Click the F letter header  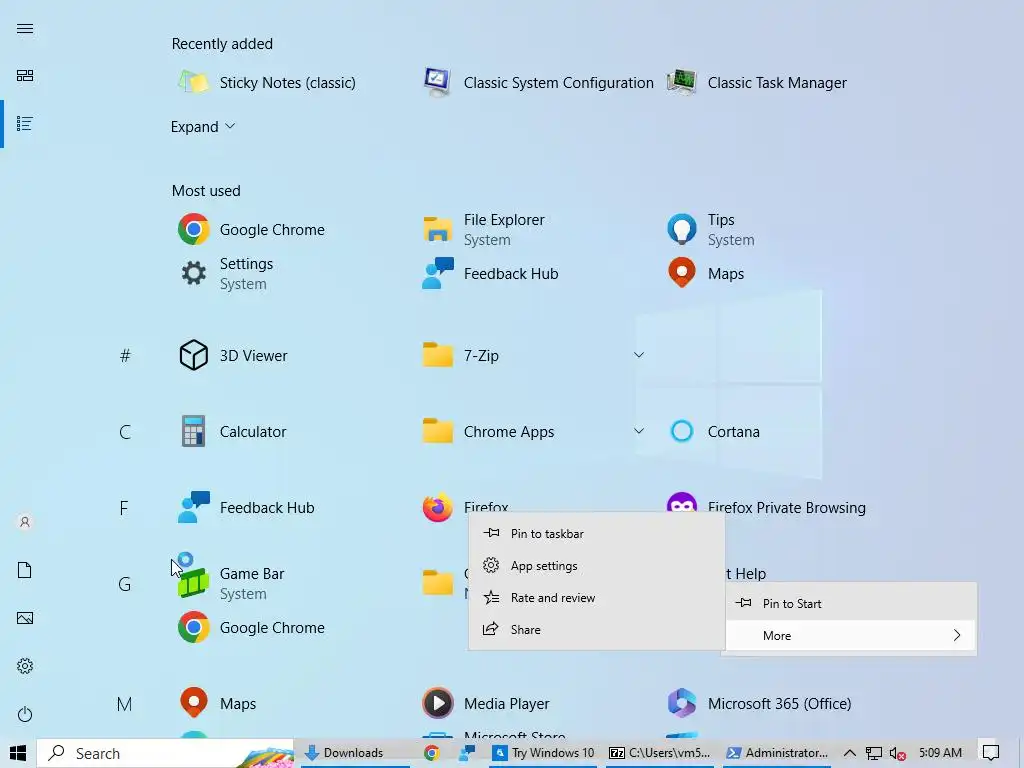124,508
